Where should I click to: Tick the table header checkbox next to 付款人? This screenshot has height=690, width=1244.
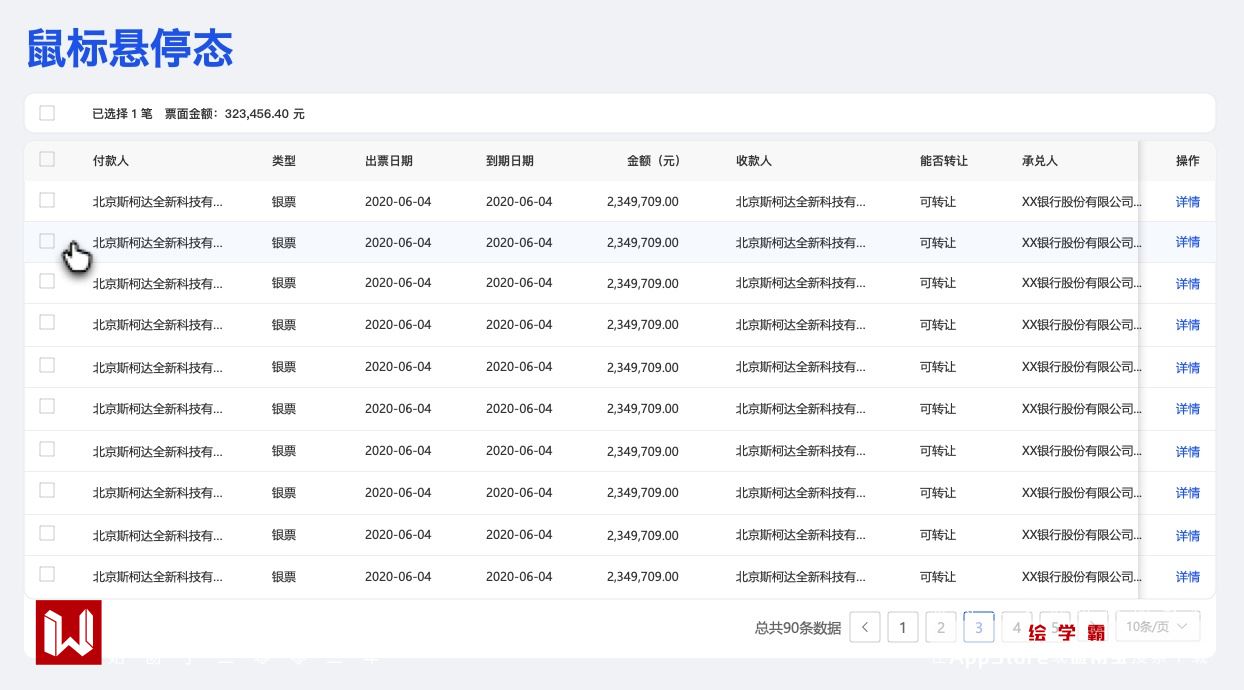(47, 159)
